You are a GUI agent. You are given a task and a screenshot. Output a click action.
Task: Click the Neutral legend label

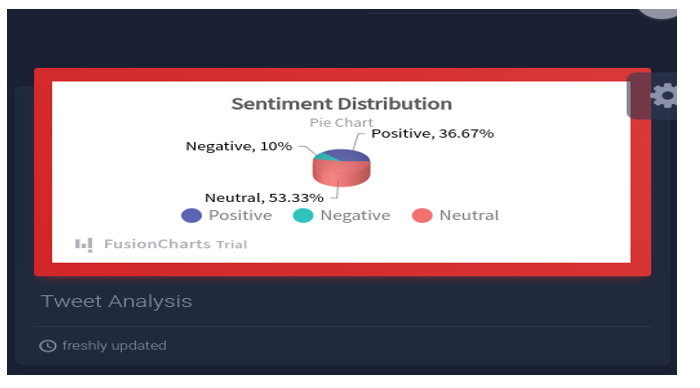[469, 215]
